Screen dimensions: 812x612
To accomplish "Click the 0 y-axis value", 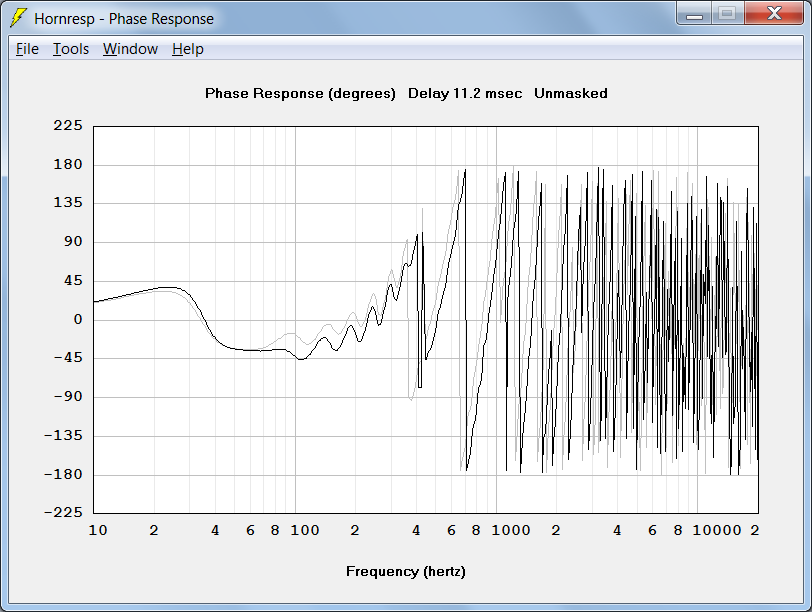I will coord(78,319).
